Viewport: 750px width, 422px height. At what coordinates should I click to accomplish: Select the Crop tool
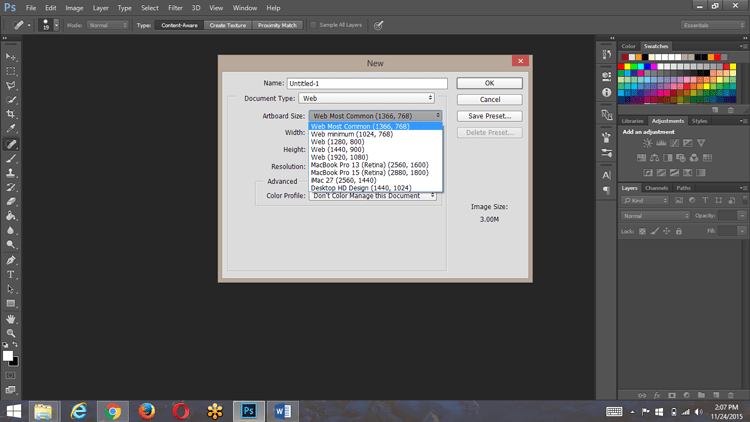11,114
